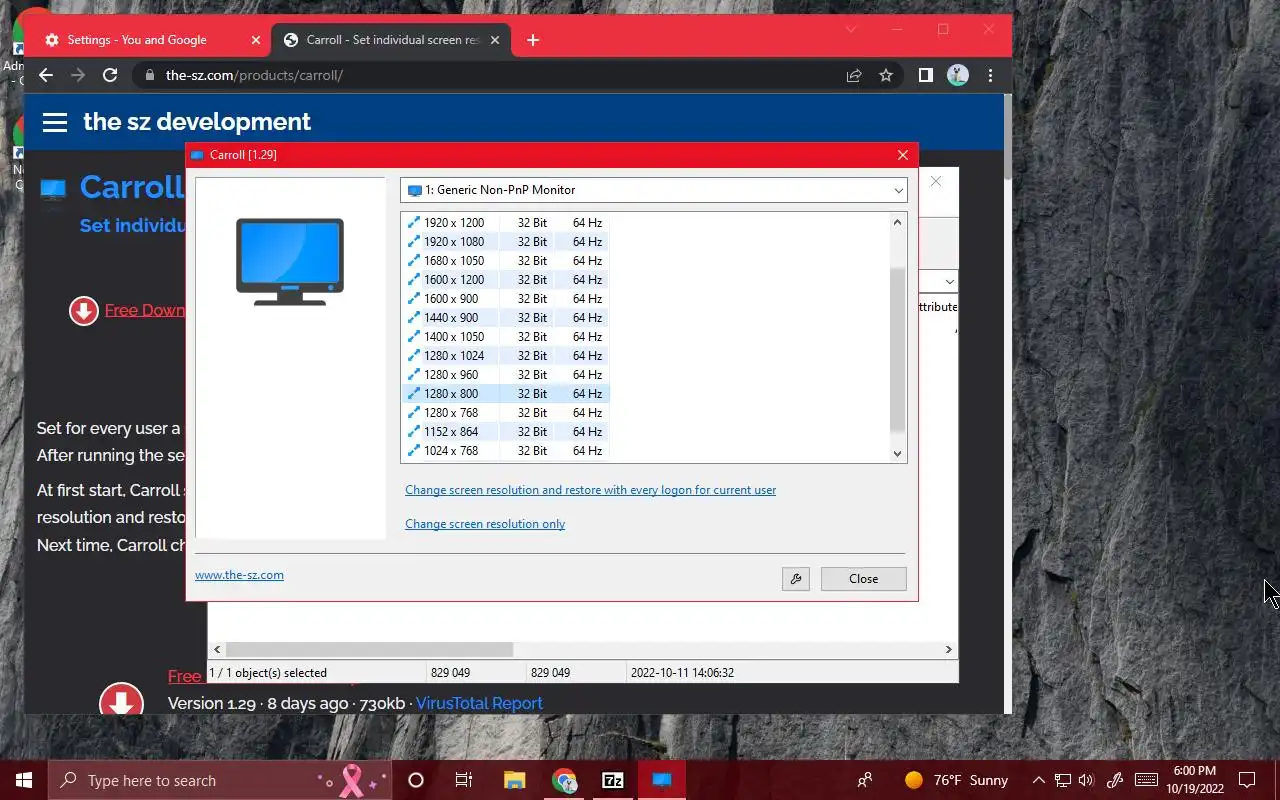The width and height of the screenshot is (1280, 800).
Task: Open the weather widget showing 76°F Sunny
Action: (956, 780)
